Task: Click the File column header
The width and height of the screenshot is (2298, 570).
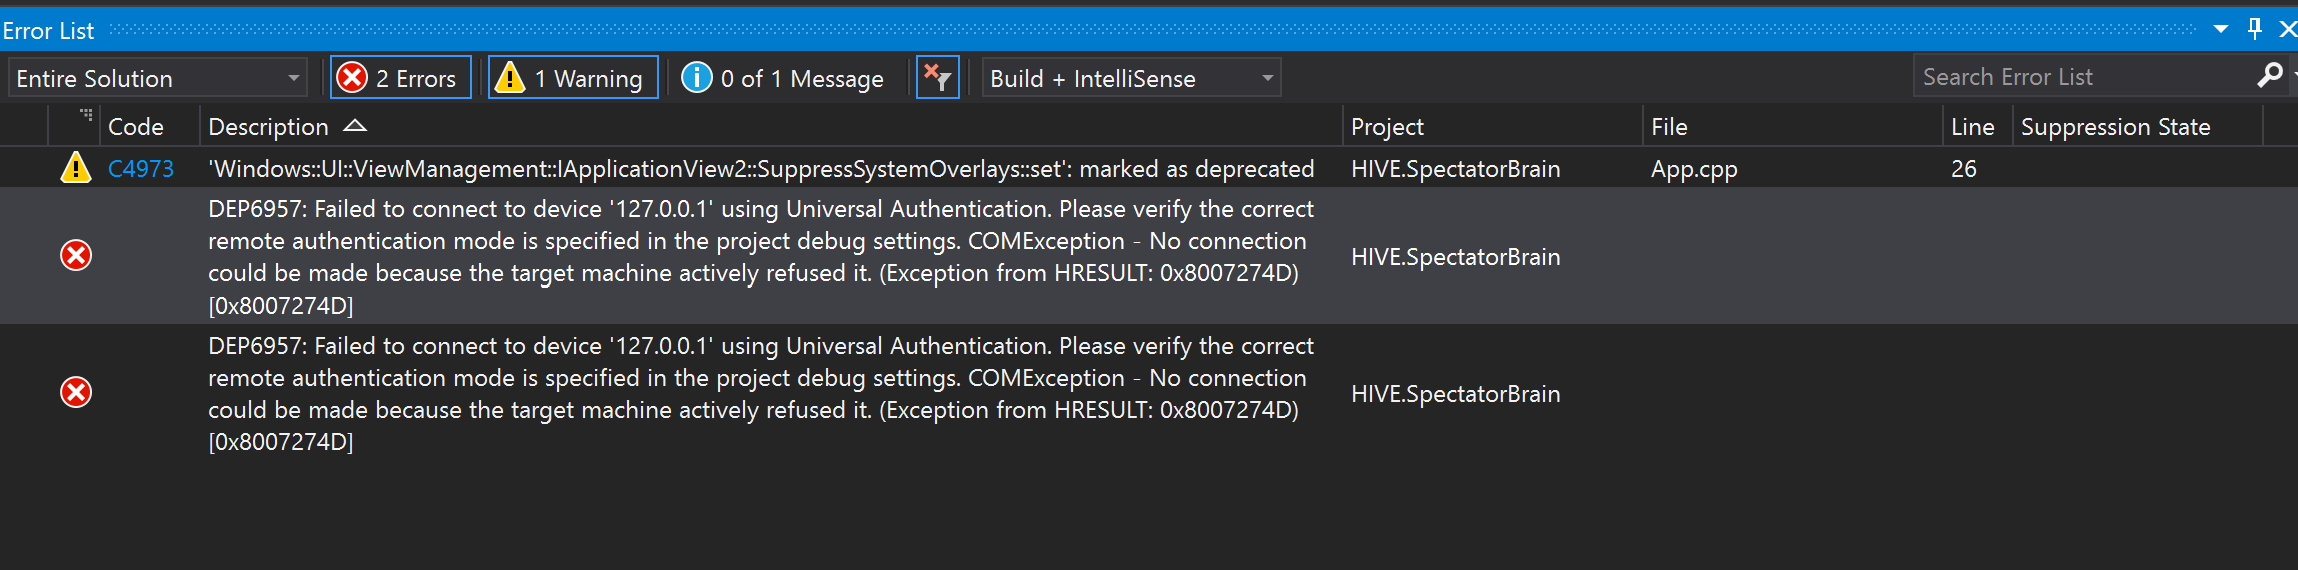Action: [1669, 127]
